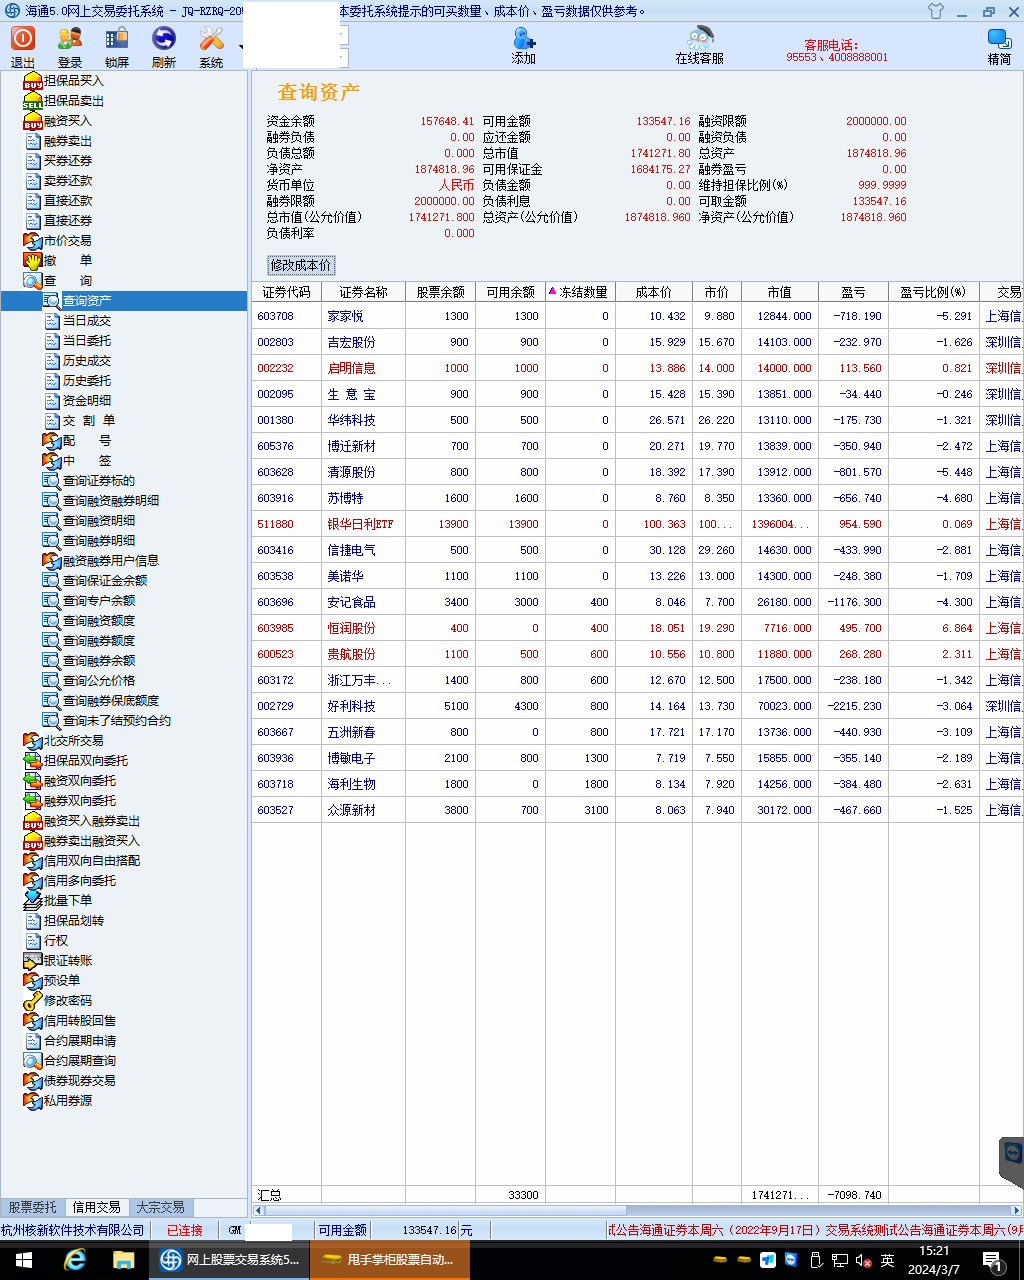
Task: Click the 登录 login toolbar icon
Action: (70, 46)
